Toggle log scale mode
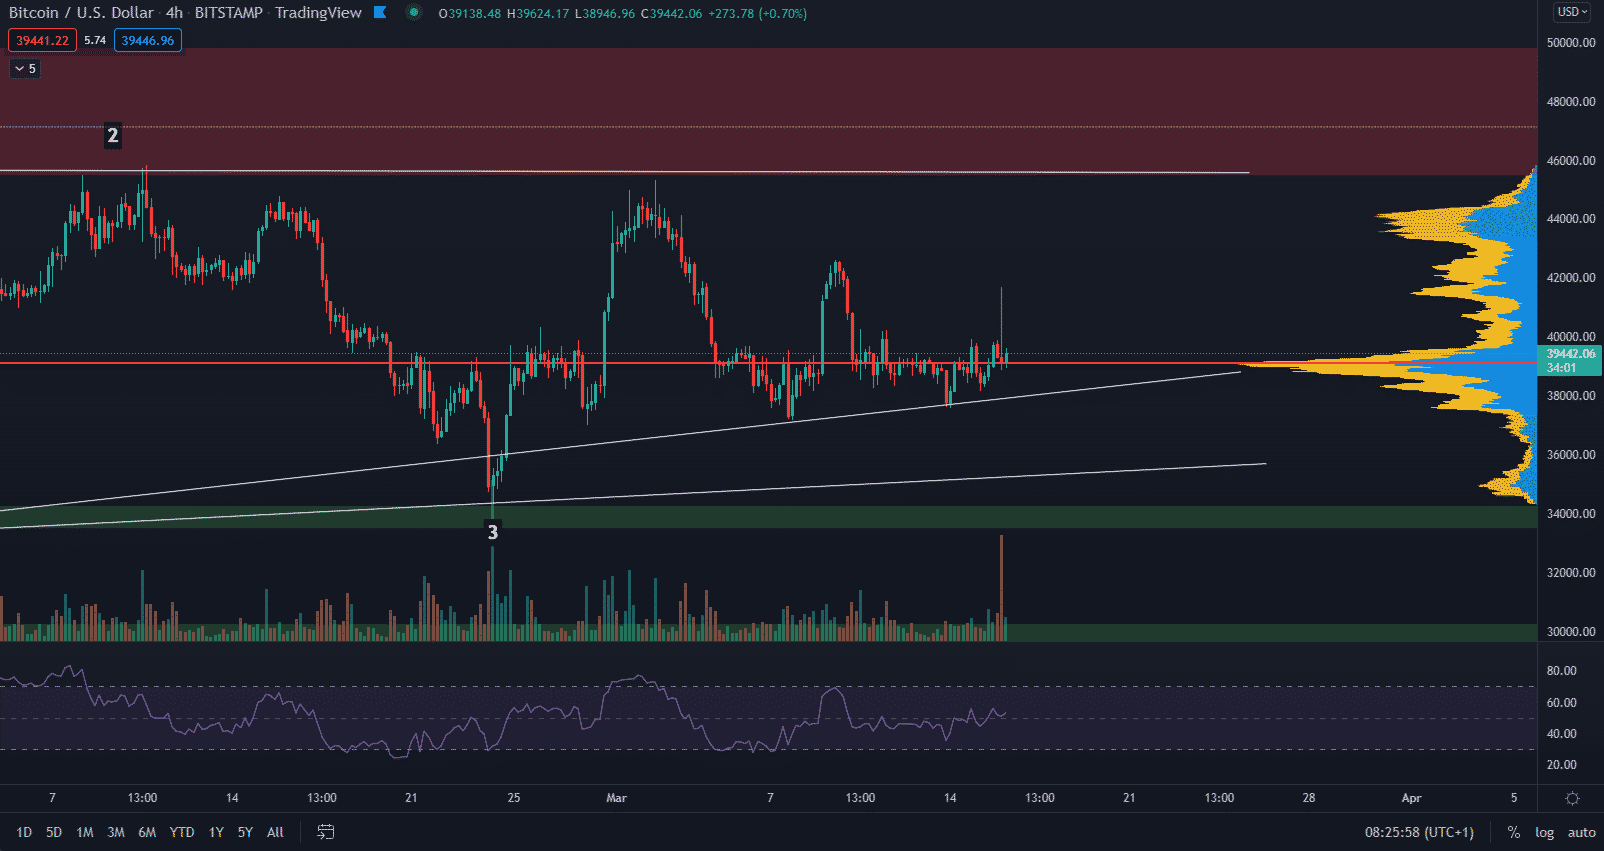The height and width of the screenshot is (851, 1604). point(1544,832)
